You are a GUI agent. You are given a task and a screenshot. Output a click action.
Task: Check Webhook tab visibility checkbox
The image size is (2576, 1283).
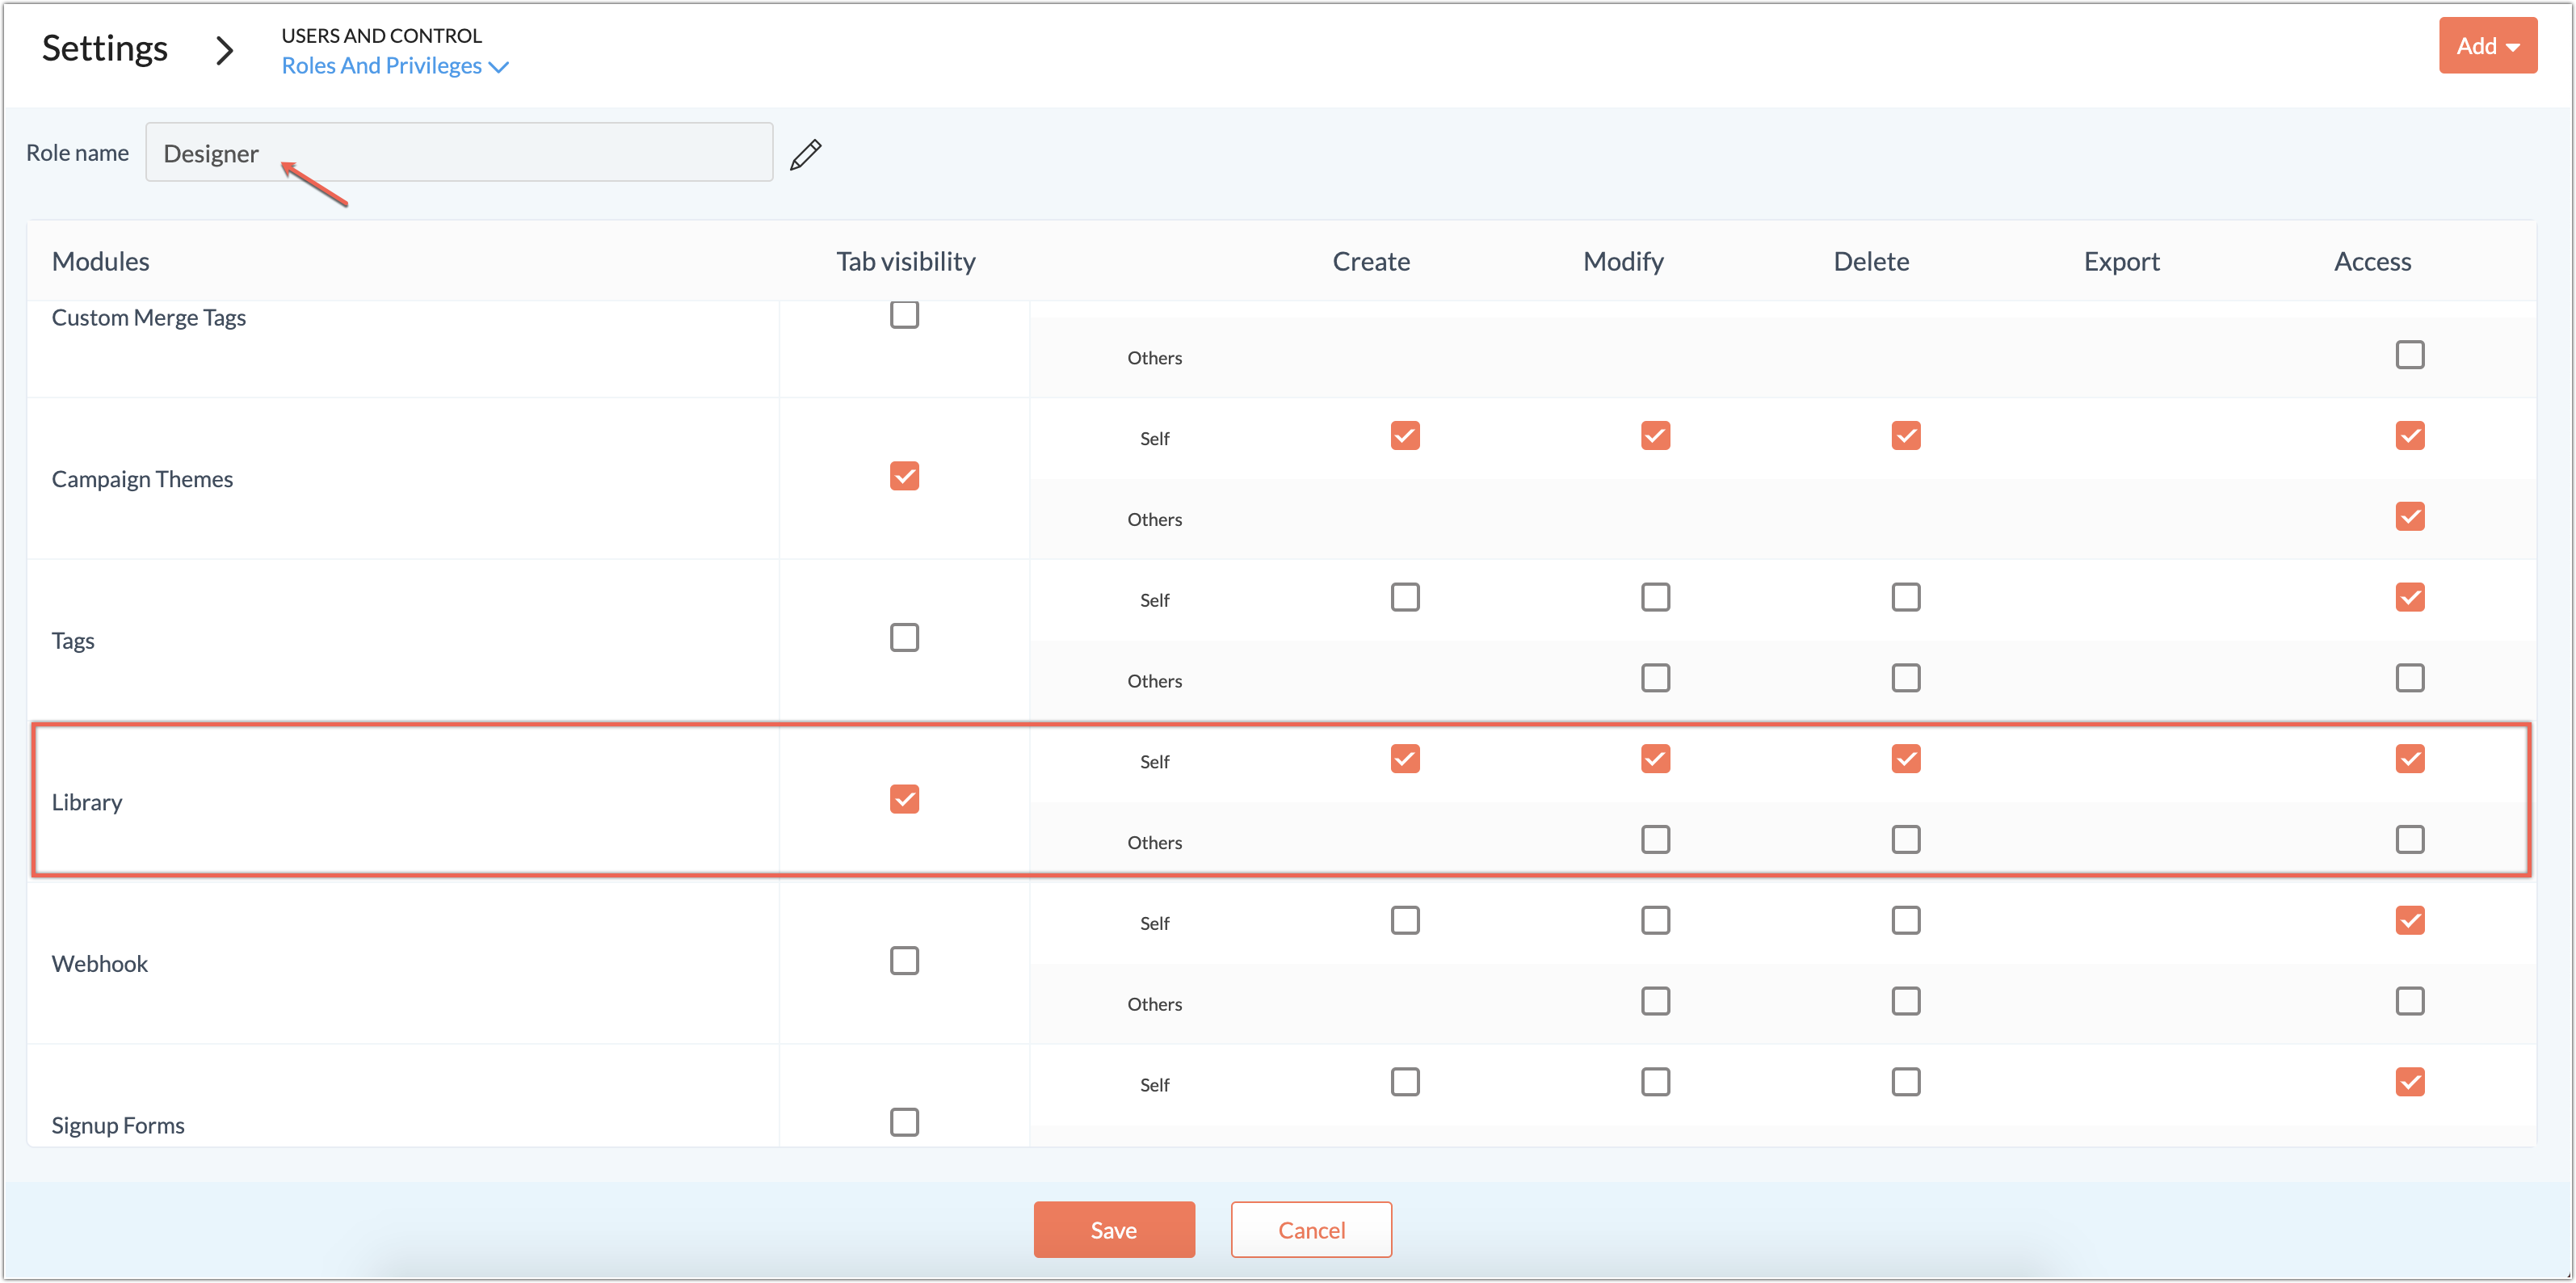(904, 961)
